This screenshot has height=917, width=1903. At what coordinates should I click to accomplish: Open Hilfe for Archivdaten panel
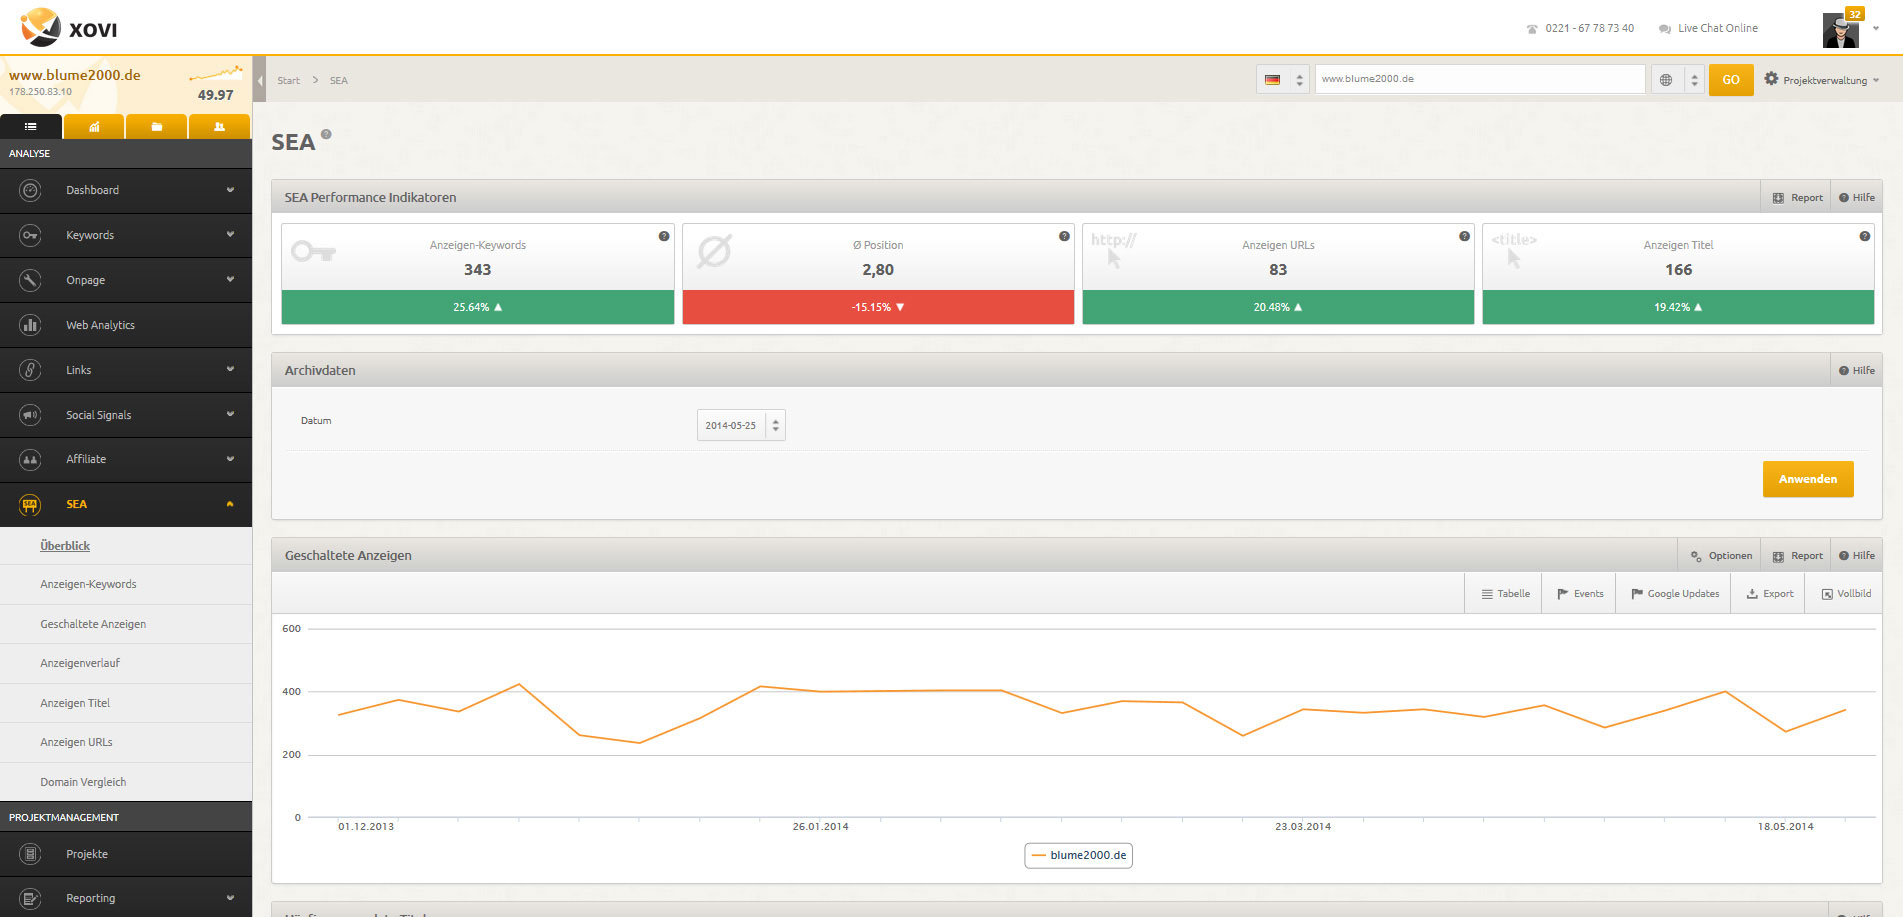1857,370
